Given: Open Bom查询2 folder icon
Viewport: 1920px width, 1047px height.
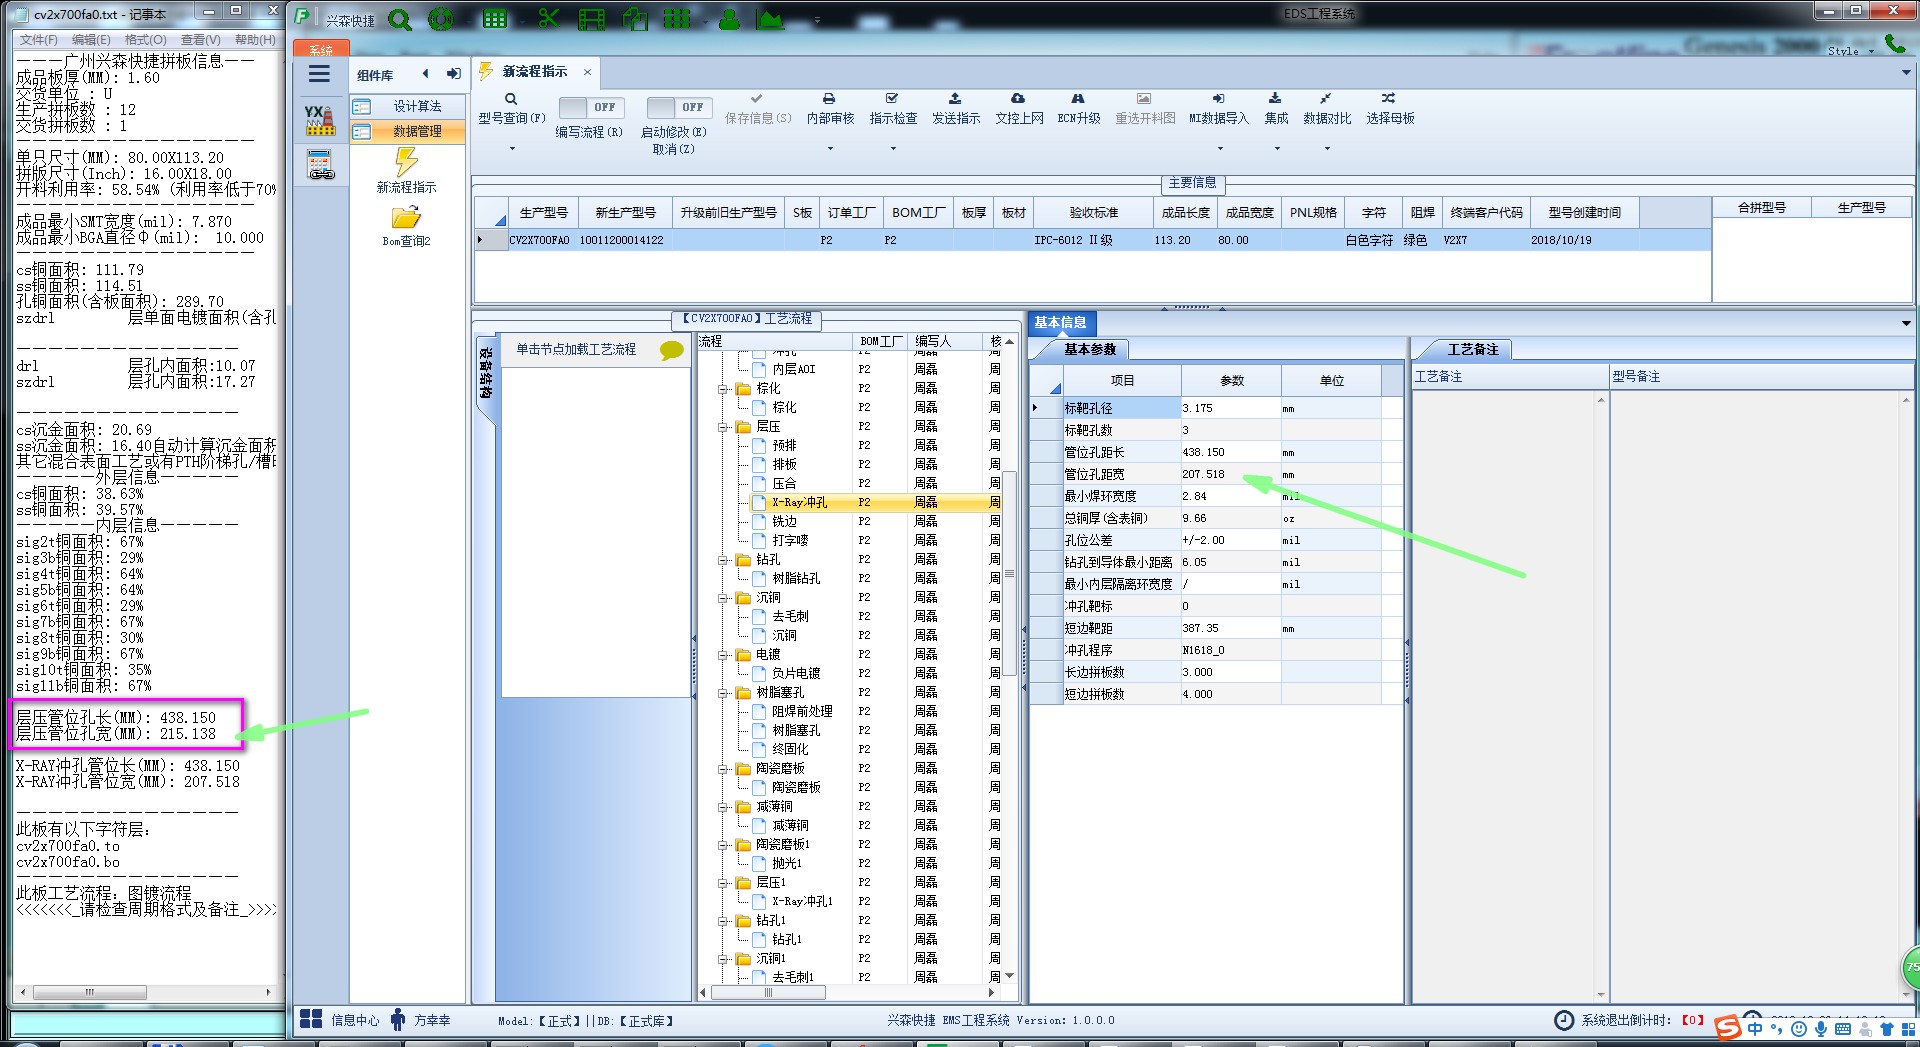Looking at the screenshot, I should (x=406, y=217).
